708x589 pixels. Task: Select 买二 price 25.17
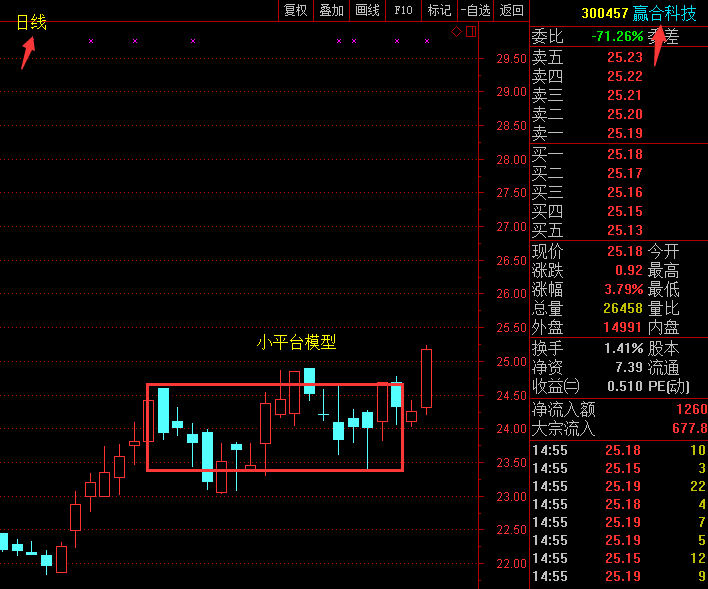tap(624, 173)
